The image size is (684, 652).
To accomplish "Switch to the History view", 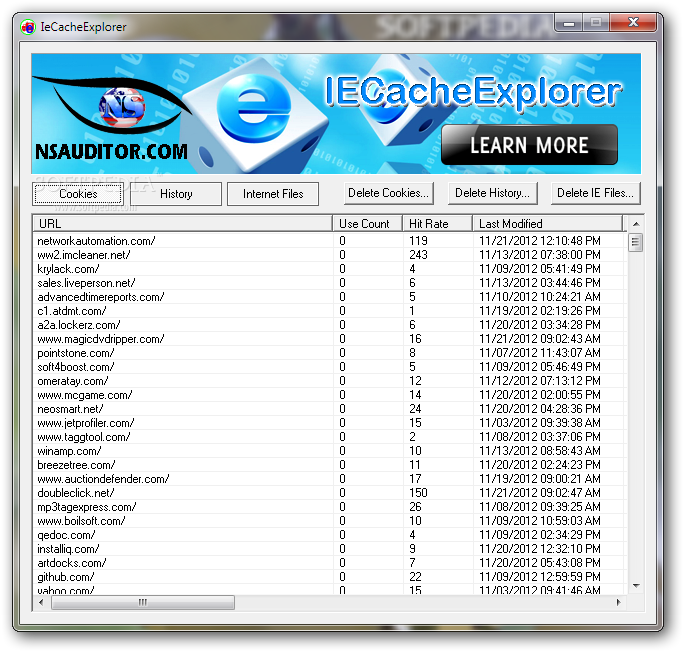I will click(176, 194).
